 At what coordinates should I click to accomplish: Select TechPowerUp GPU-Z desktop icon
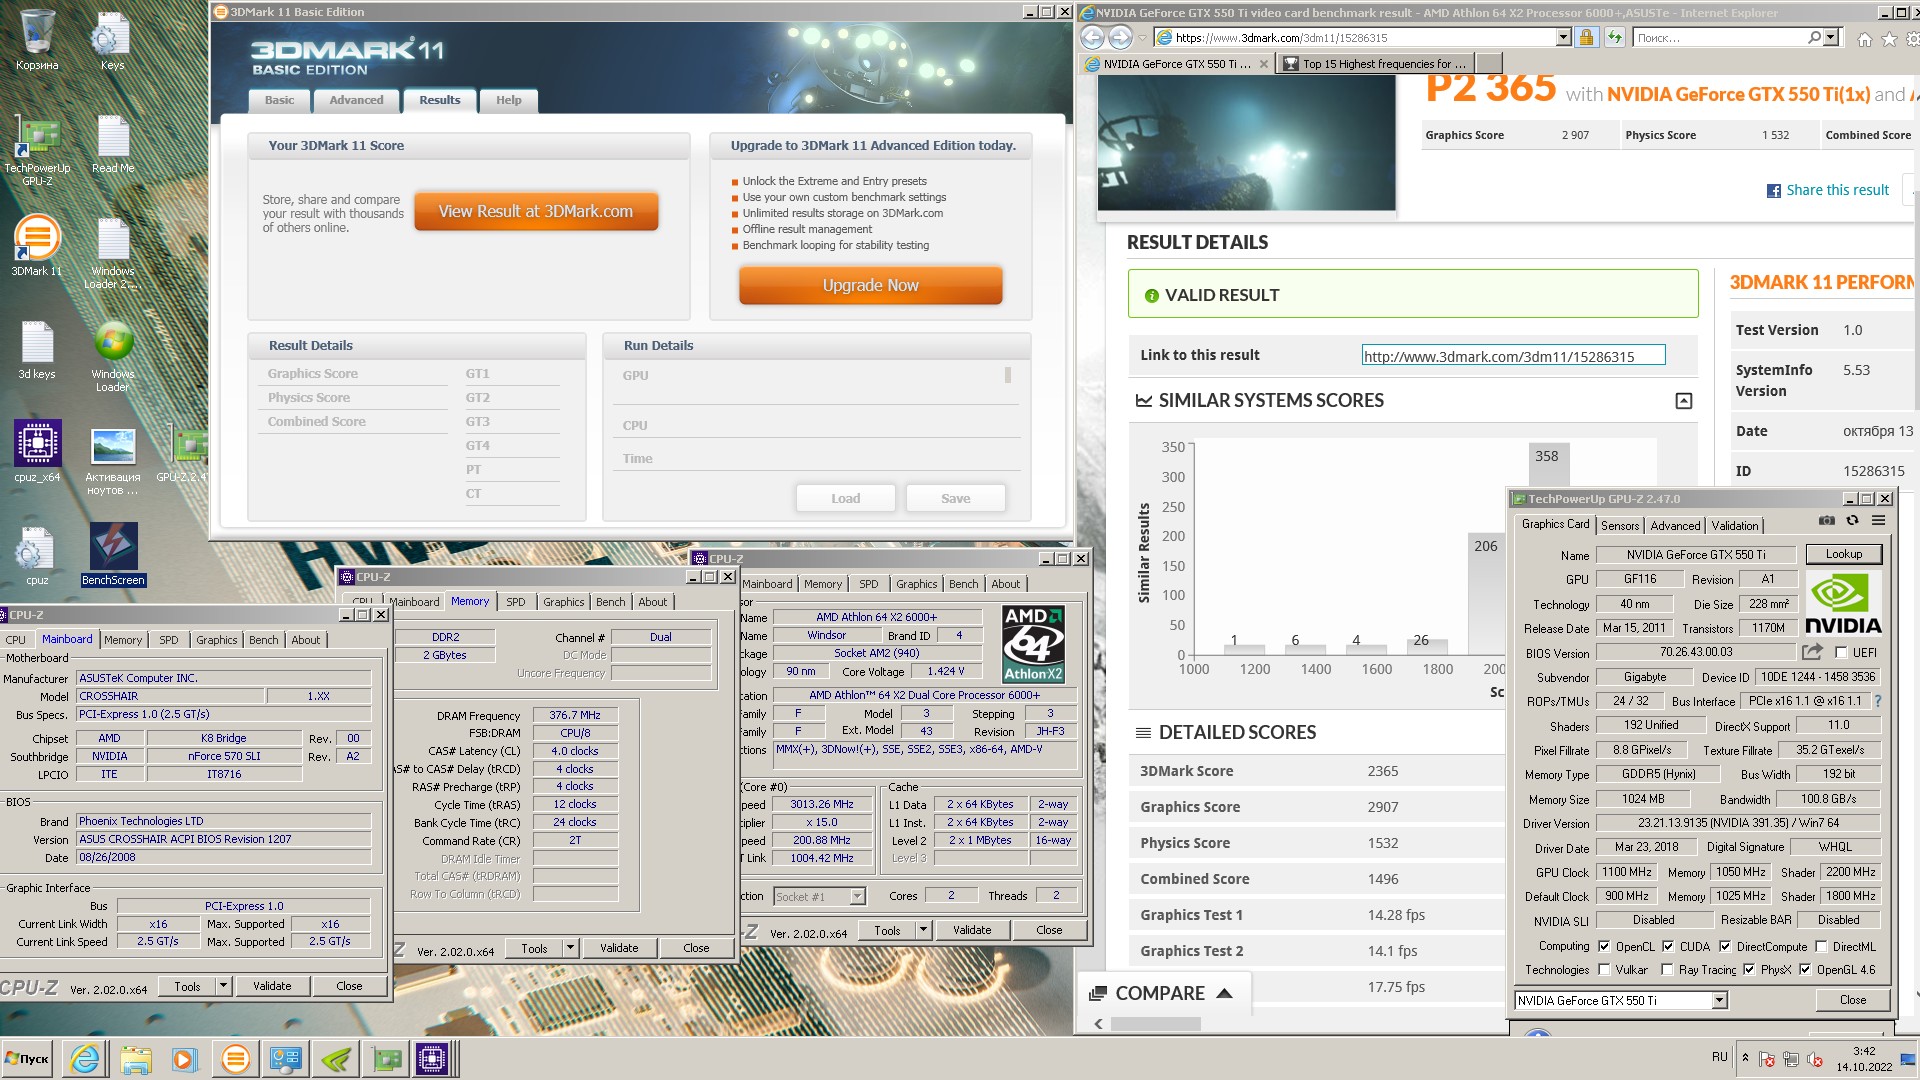37,150
